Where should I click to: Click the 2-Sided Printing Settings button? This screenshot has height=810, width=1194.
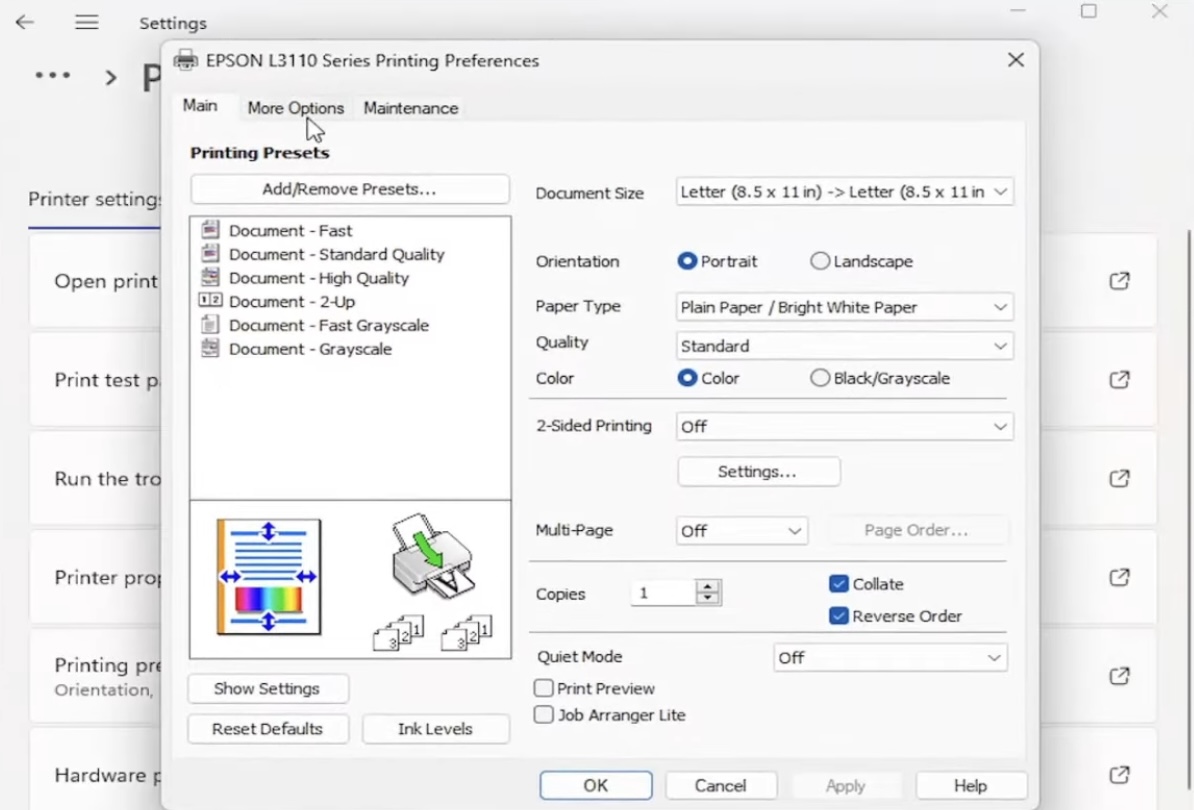[x=758, y=472]
